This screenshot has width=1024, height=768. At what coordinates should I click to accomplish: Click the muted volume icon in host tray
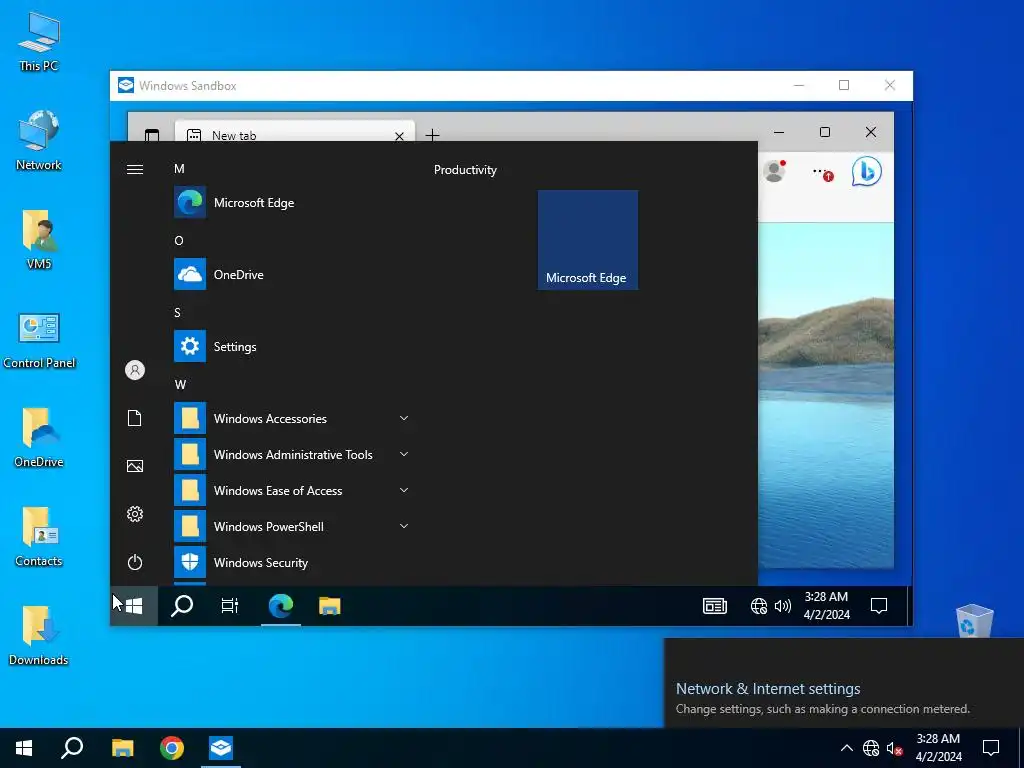pyautogui.click(x=894, y=748)
